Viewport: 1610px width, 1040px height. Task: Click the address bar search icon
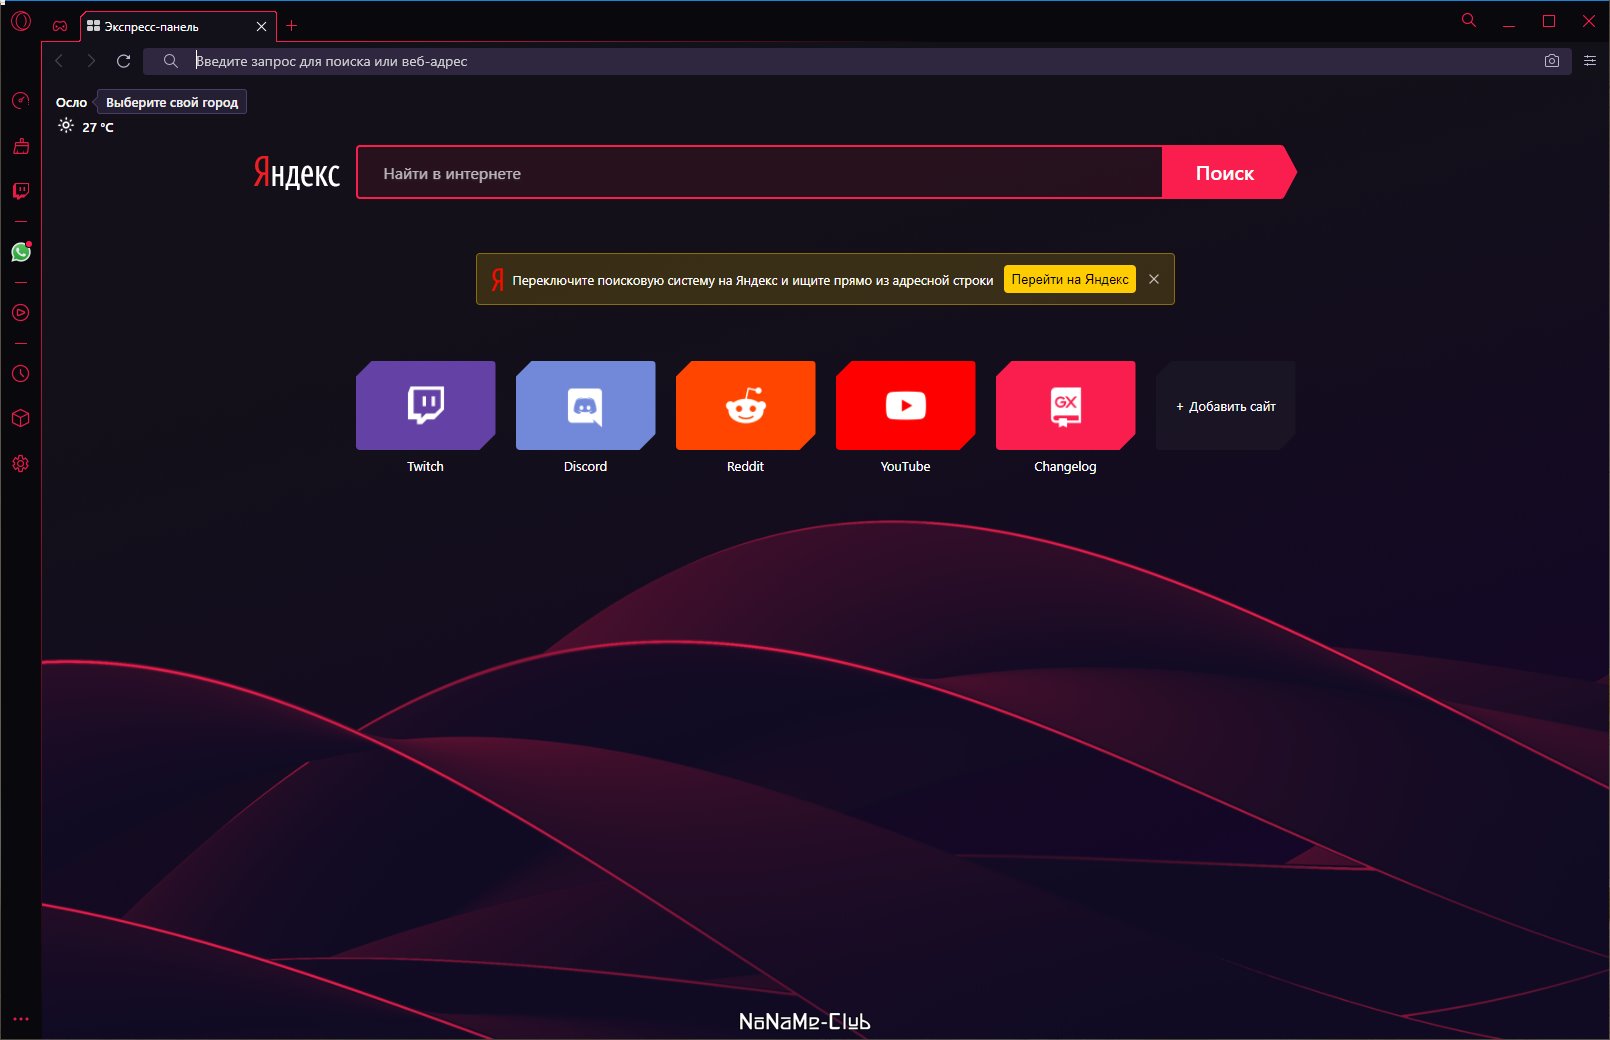tap(171, 61)
